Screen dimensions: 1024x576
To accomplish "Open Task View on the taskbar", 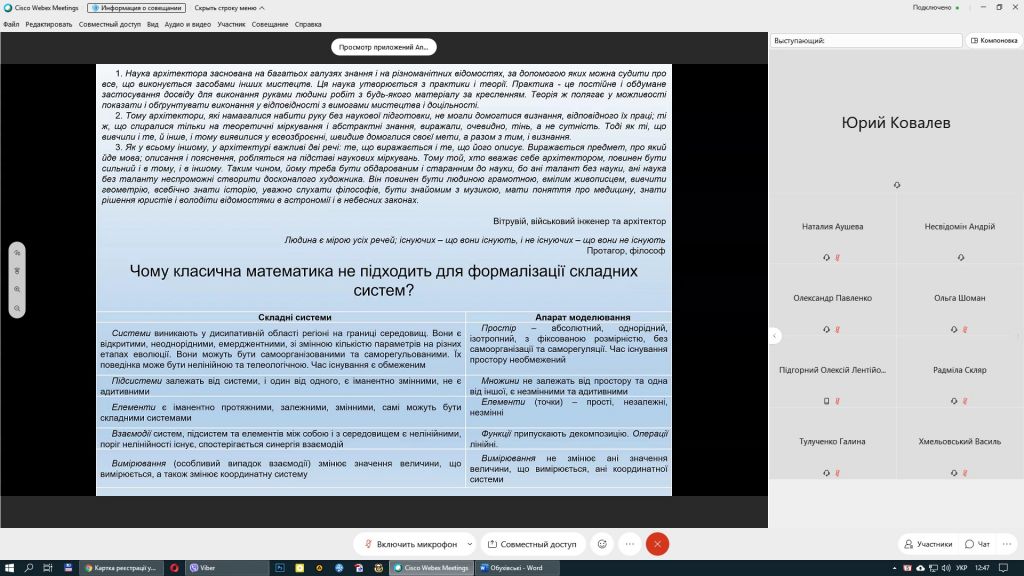I will (48, 568).
